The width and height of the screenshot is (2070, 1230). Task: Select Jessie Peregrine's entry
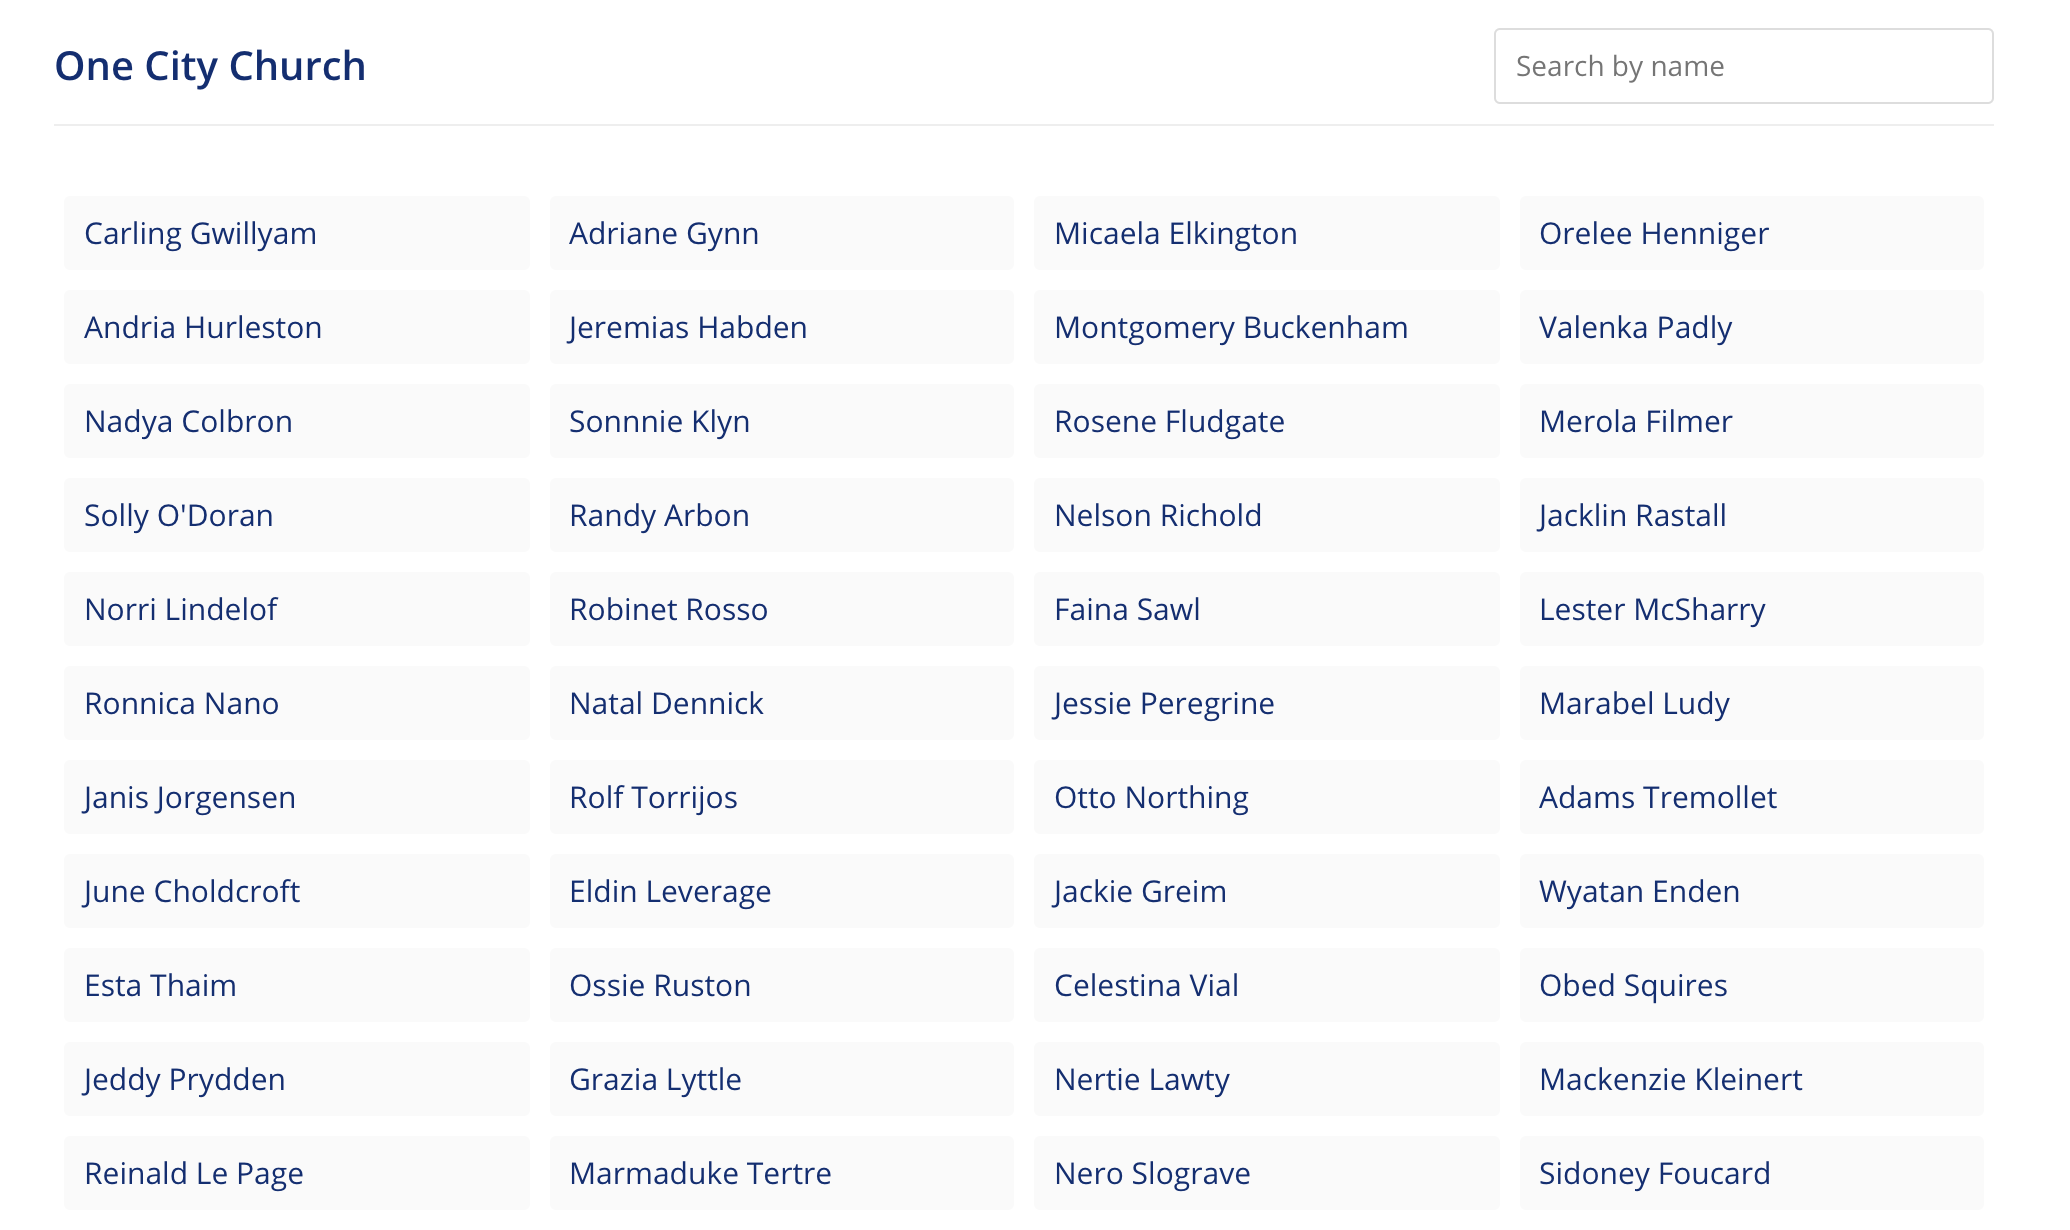(x=1266, y=703)
